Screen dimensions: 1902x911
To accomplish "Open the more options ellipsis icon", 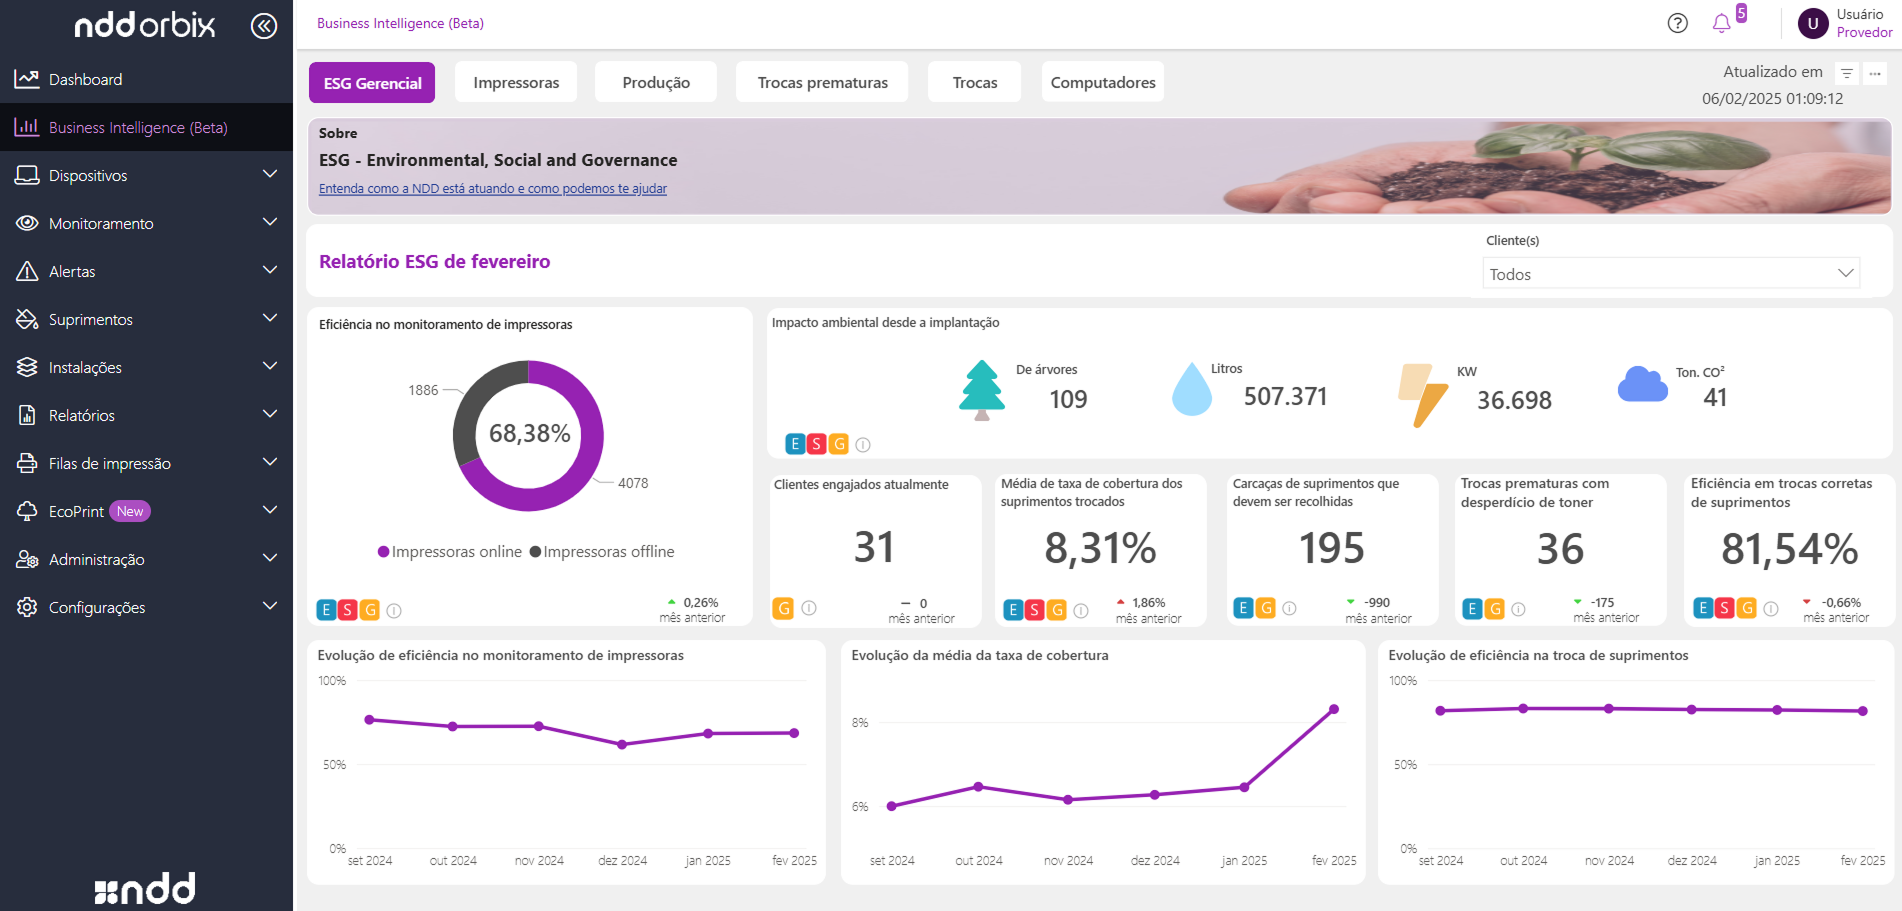I will pyautogui.click(x=1875, y=73).
